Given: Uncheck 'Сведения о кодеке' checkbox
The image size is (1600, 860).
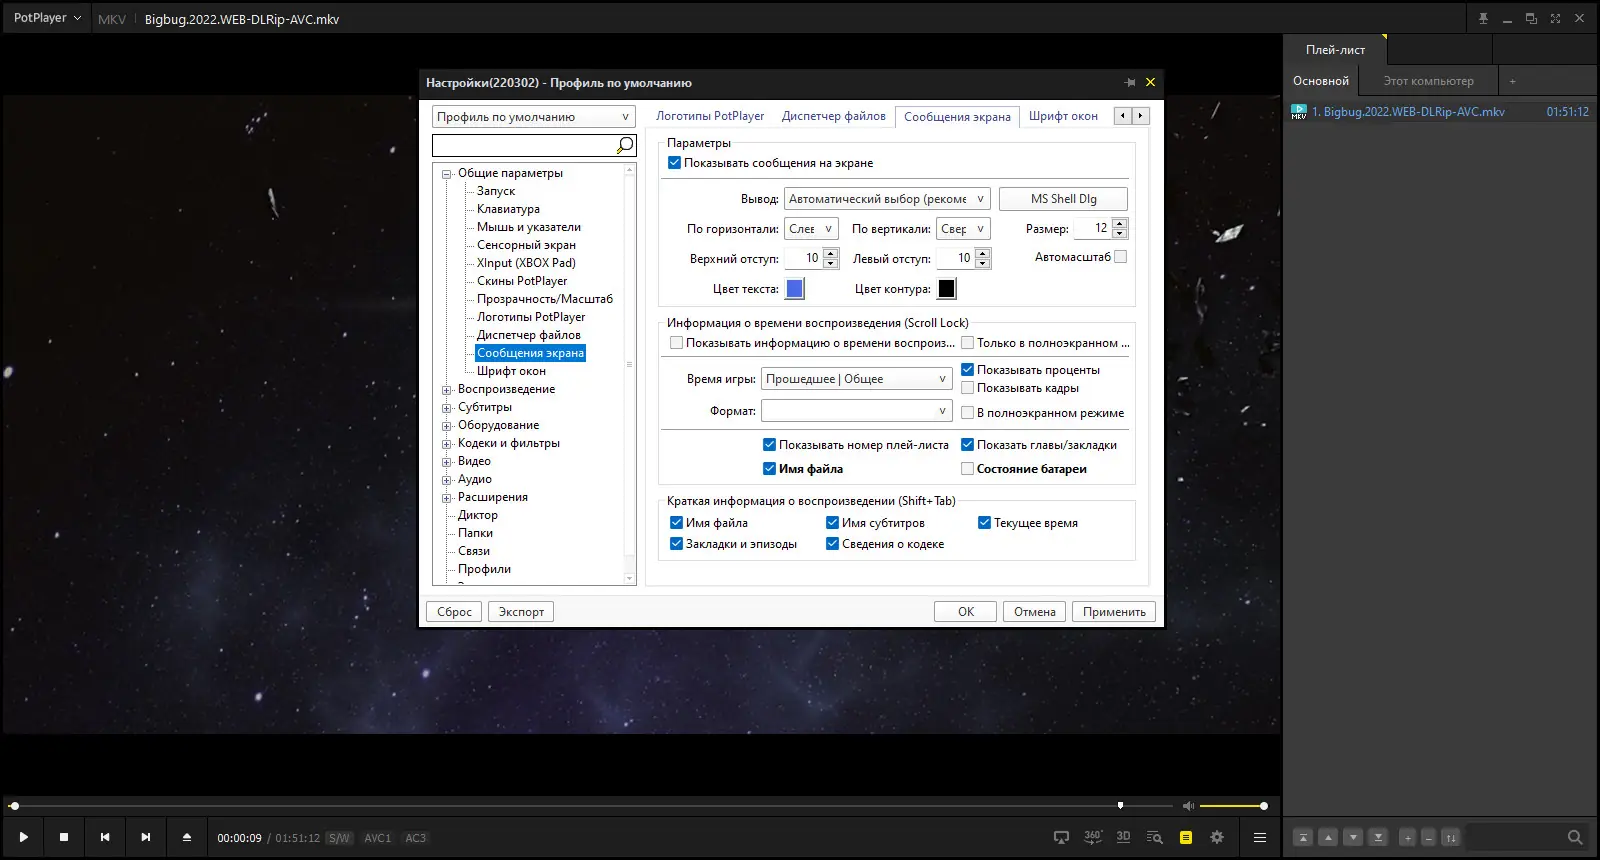Looking at the screenshot, I should click(x=832, y=544).
